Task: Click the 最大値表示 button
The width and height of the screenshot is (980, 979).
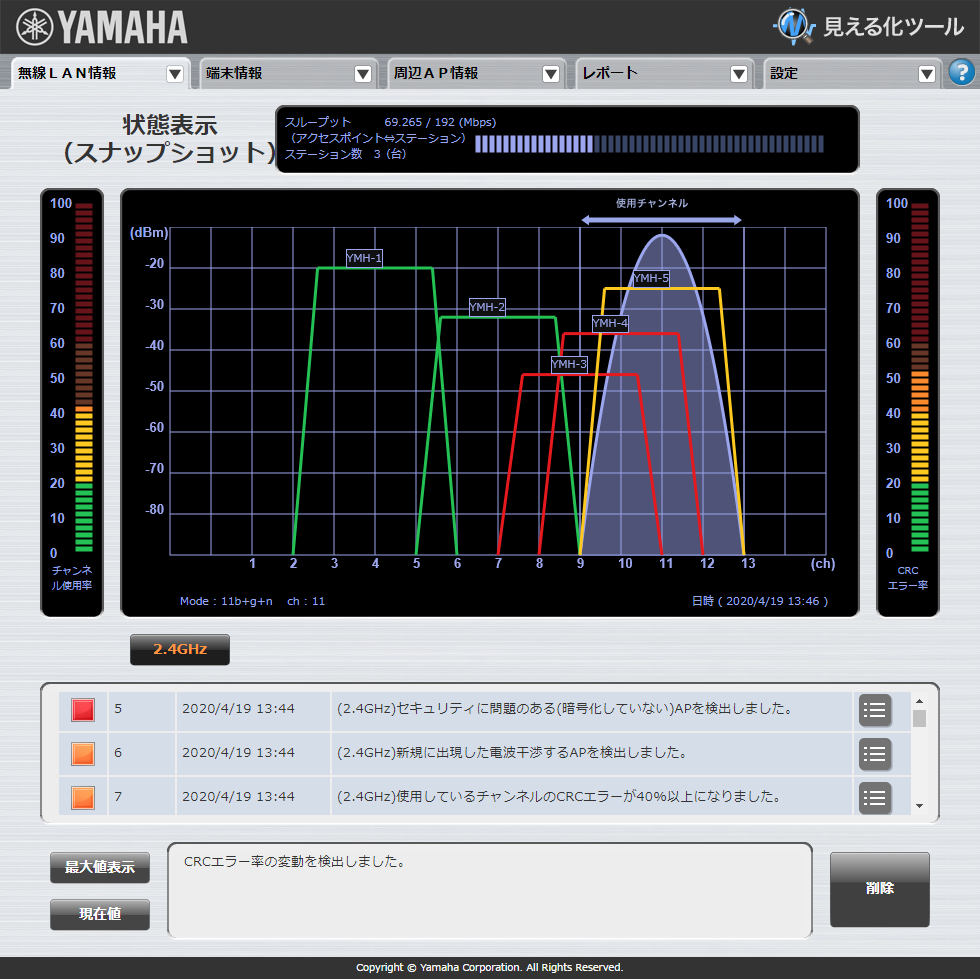Action: tap(99, 868)
